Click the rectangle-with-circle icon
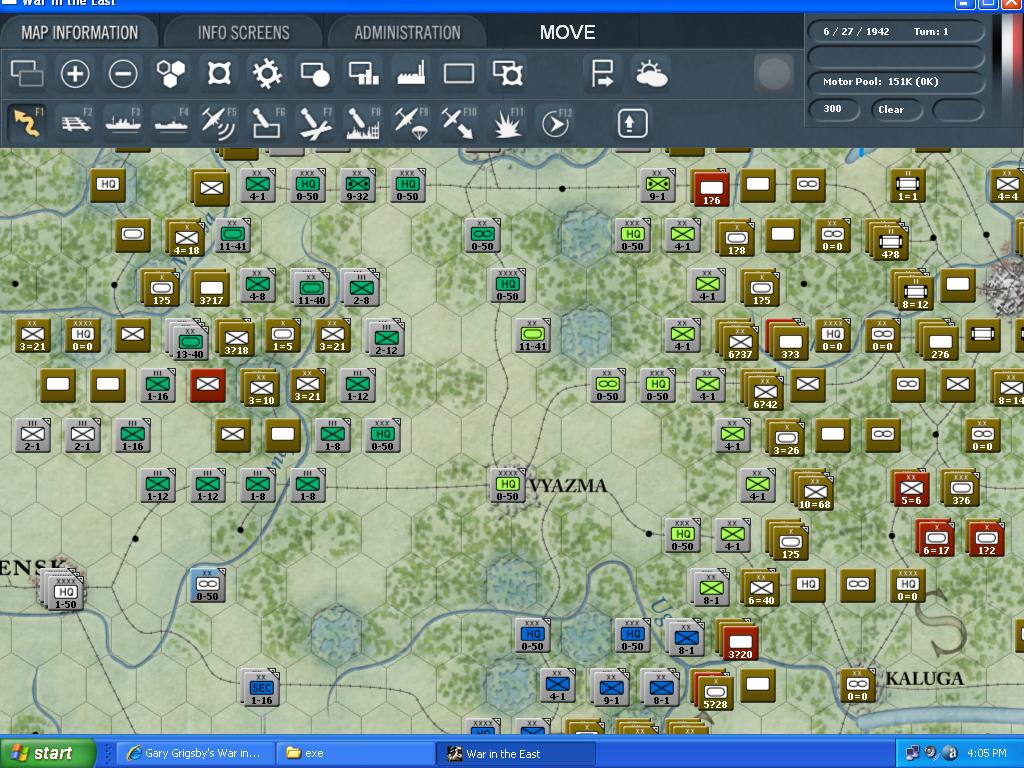 coord(315,73)
